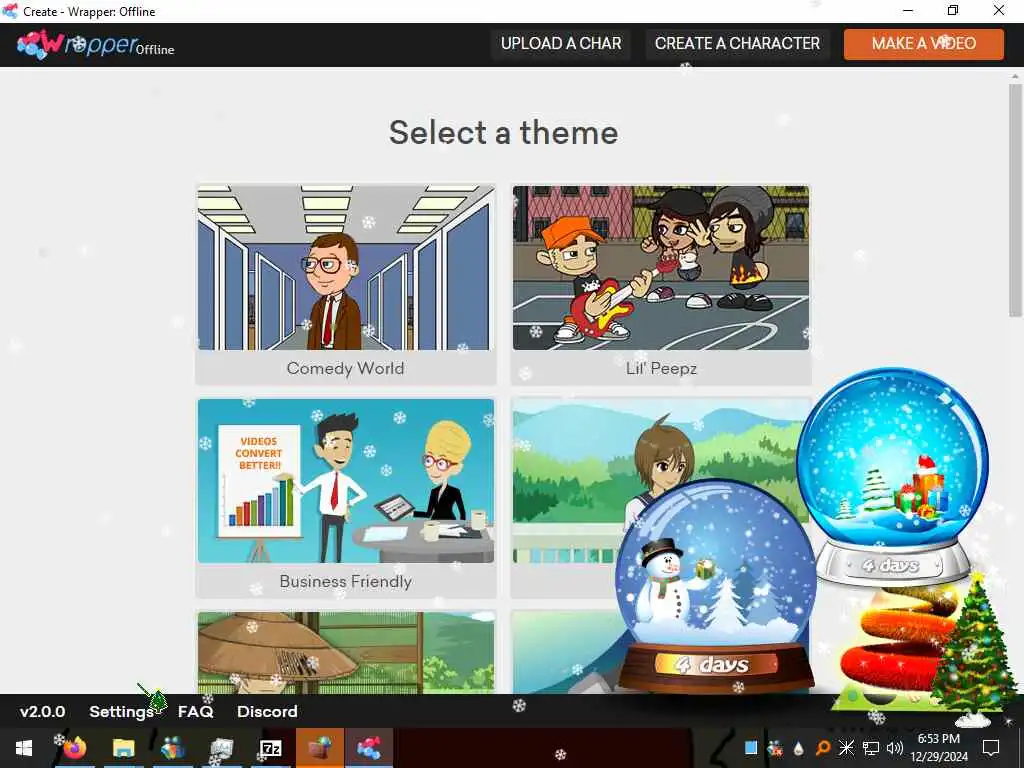Click the Business Friendly label
The image size is (1024, 768).
click(345, 581)
